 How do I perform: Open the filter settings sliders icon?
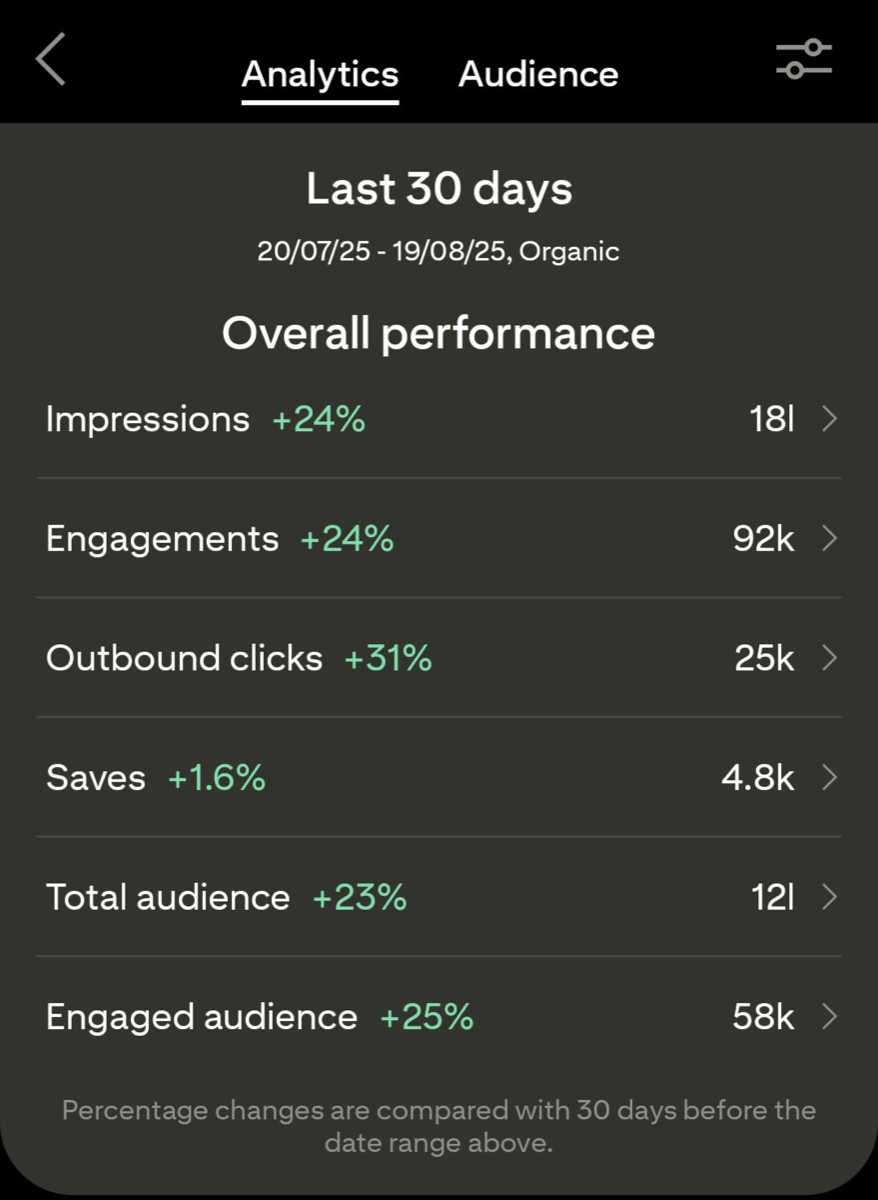(x=804, y=59)
